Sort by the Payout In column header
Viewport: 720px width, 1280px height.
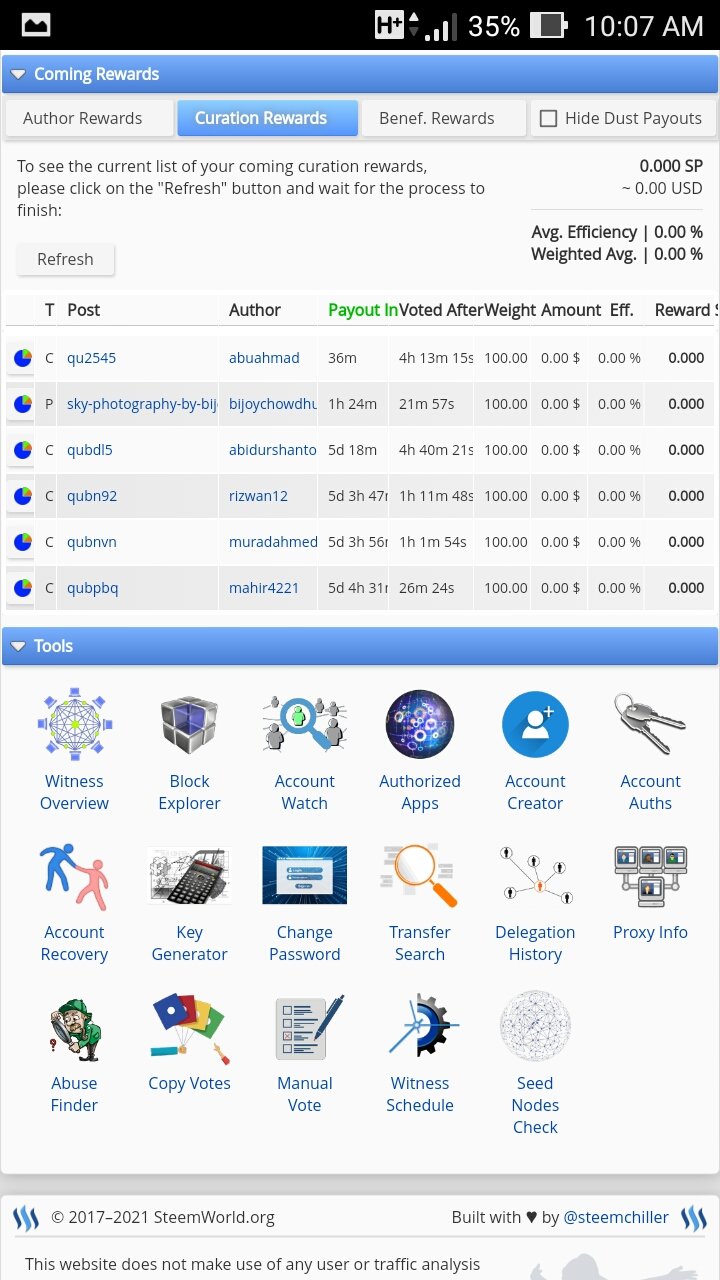363,310
